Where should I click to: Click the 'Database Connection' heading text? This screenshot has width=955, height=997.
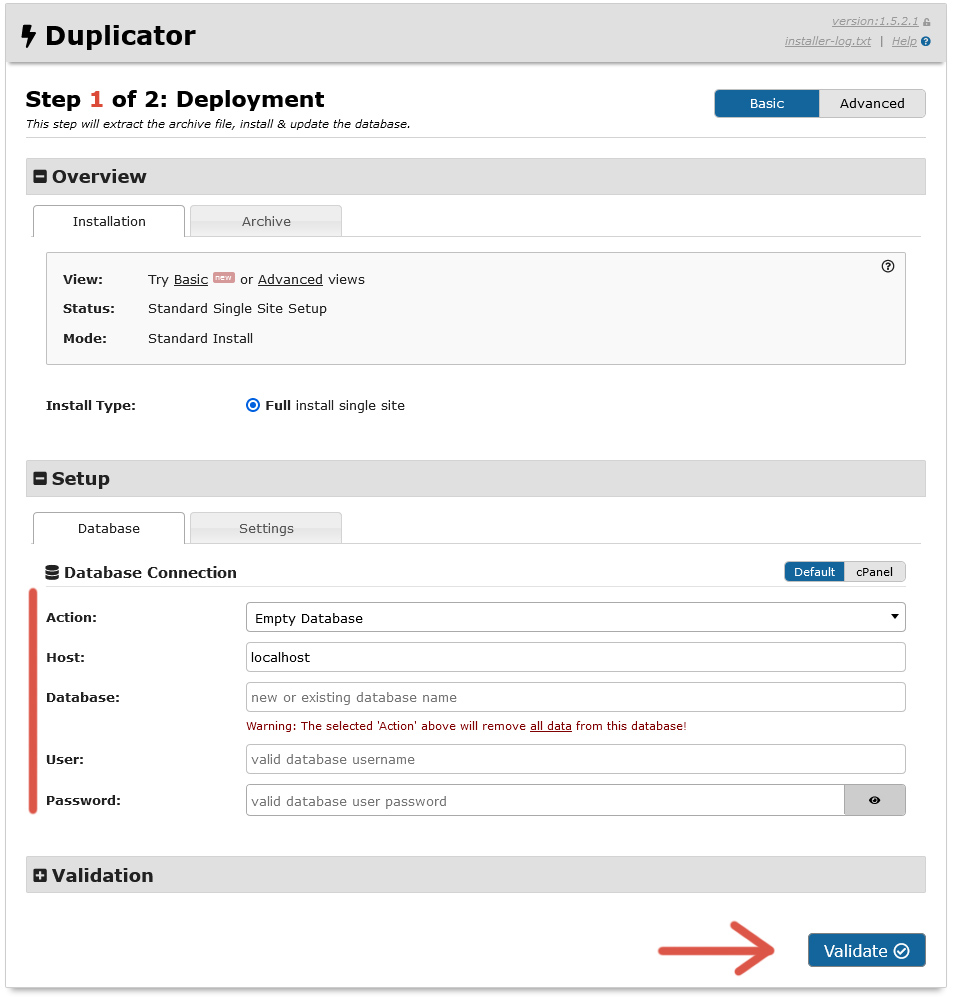(150, 572)
